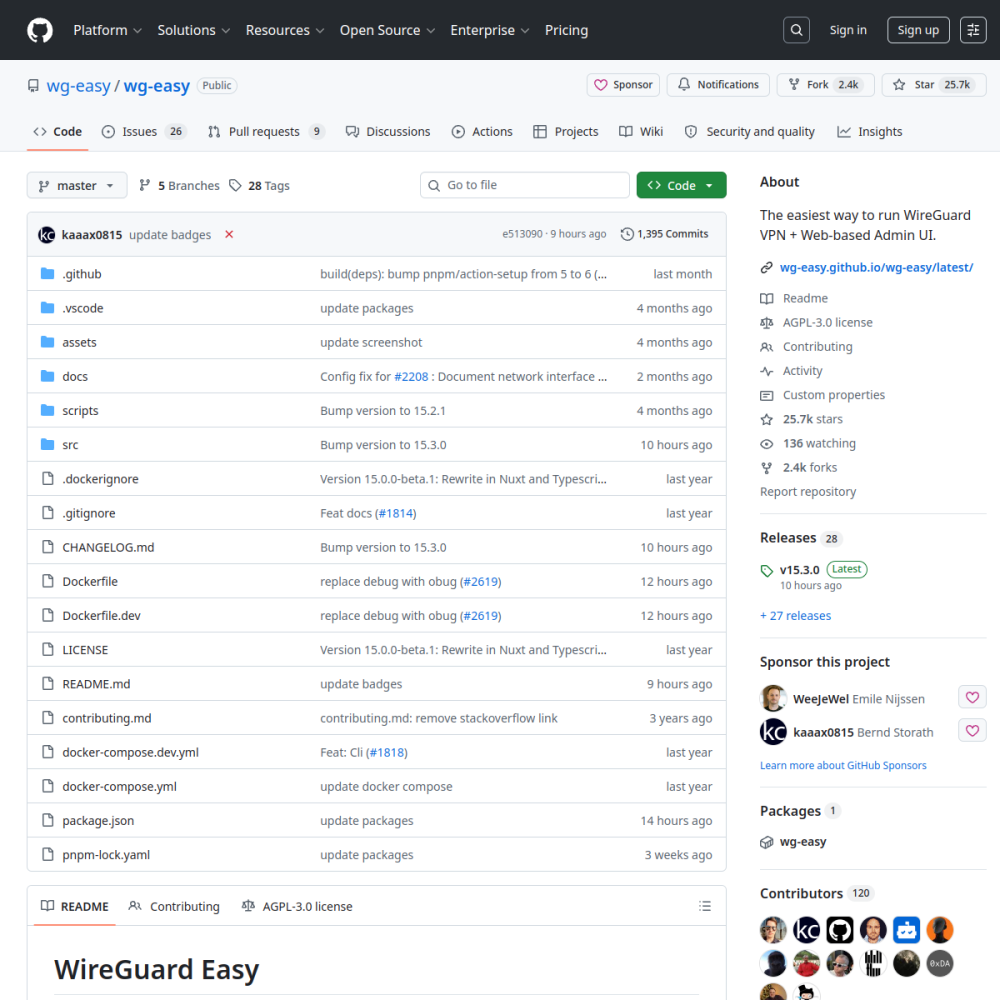1000x1000 pixels.
Task: Click the Sign up button
Action: click(x=918, y=30)
